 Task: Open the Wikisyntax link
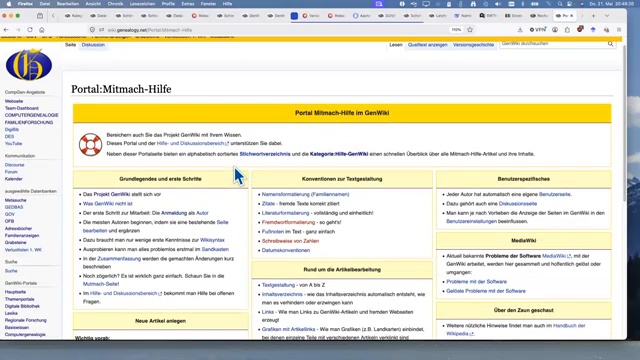(212, 240)
